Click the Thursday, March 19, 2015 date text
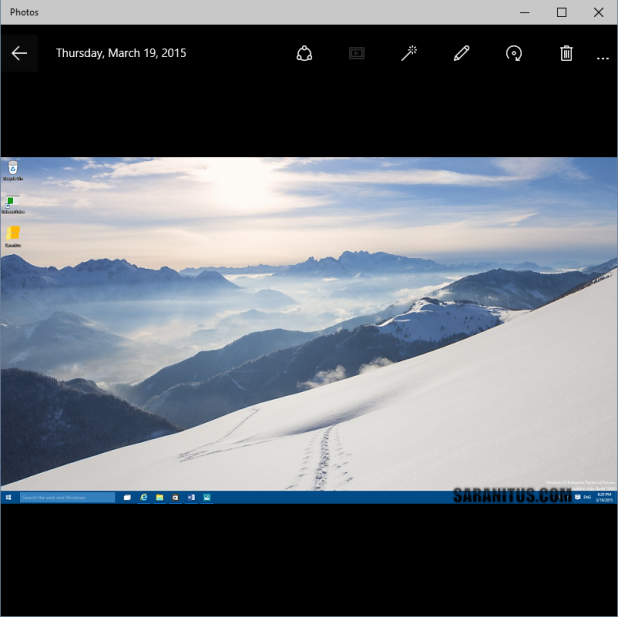The image size is (618, 617). (x=121, y=53)
